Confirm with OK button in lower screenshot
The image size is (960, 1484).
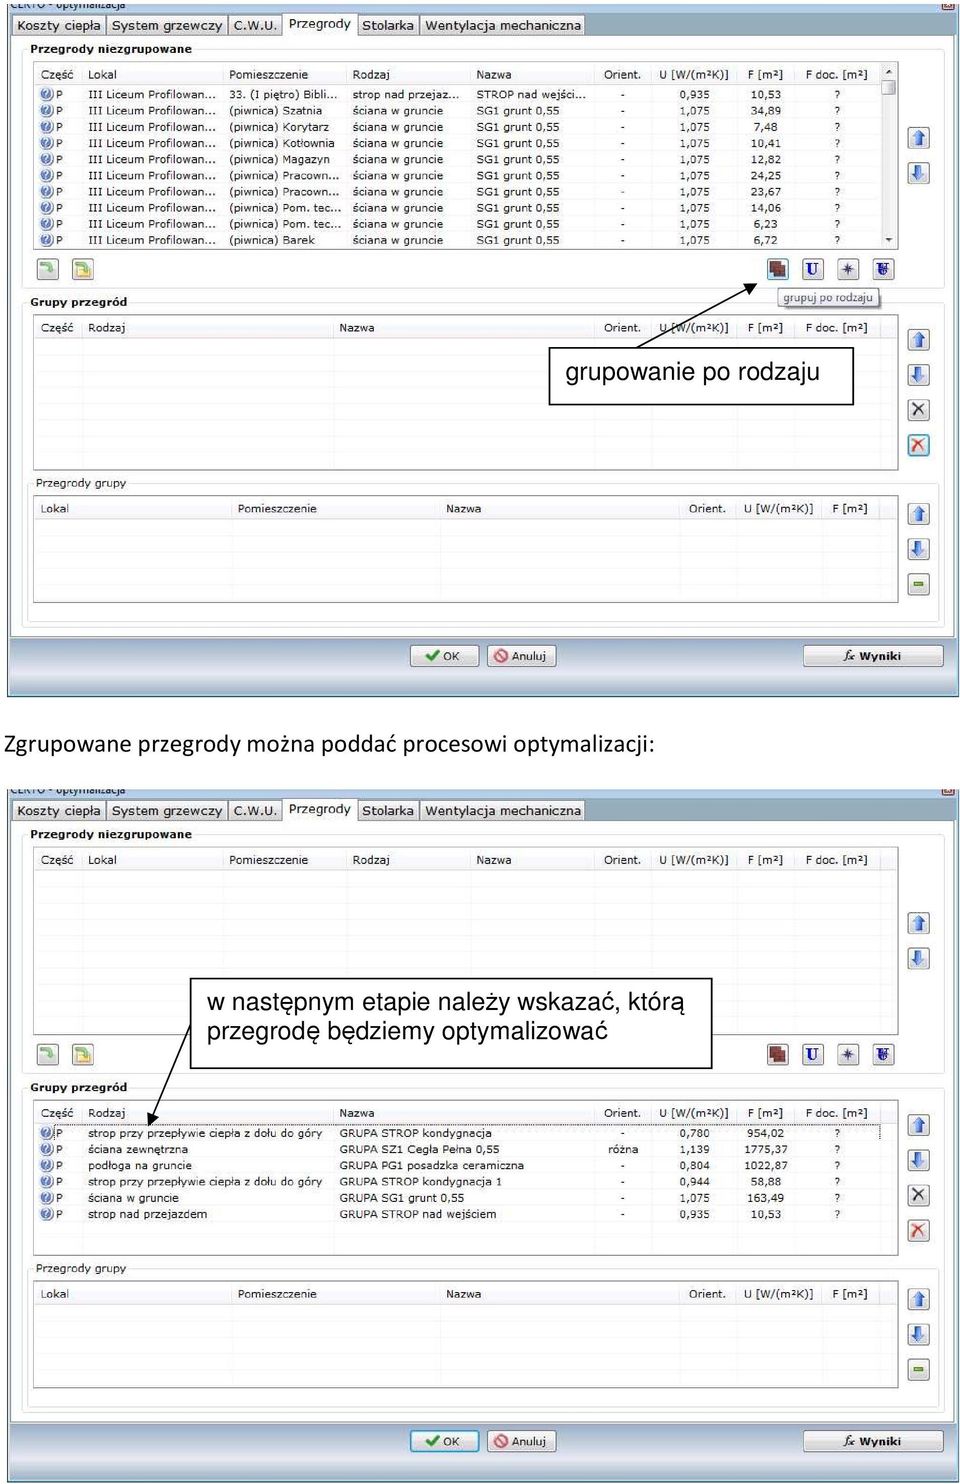444,1441
